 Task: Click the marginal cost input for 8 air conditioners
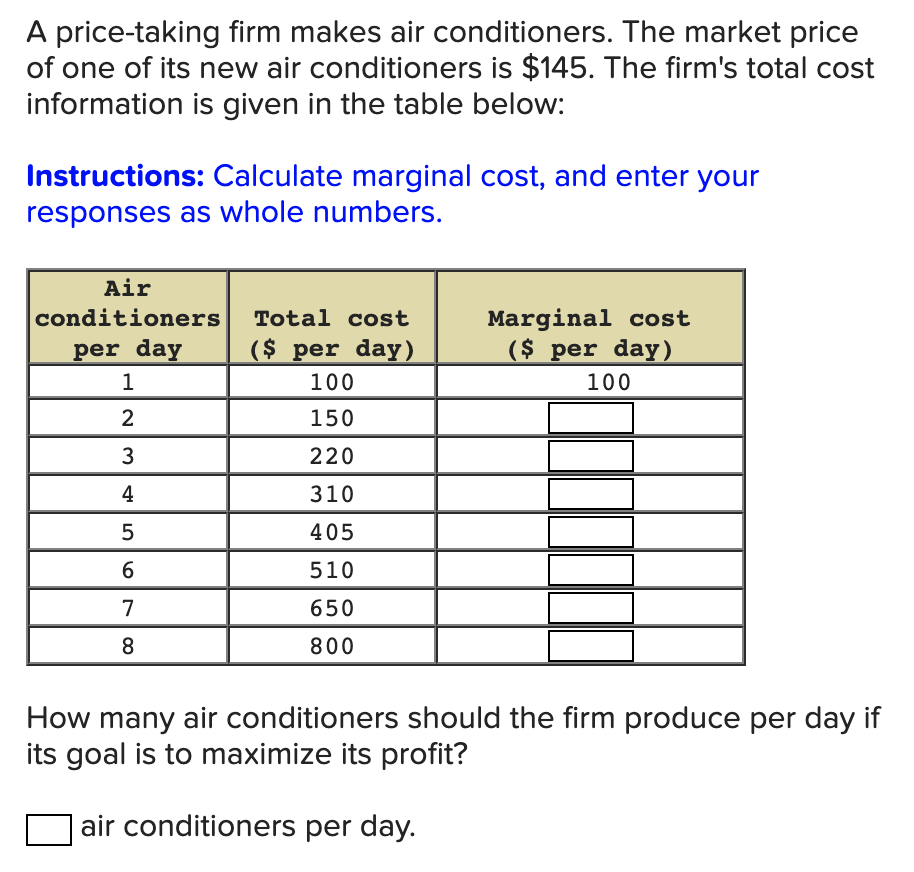tap(590, 645)
